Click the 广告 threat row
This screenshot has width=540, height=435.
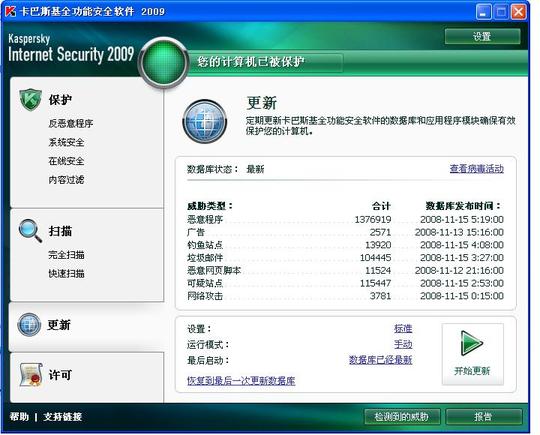[345, 232]
